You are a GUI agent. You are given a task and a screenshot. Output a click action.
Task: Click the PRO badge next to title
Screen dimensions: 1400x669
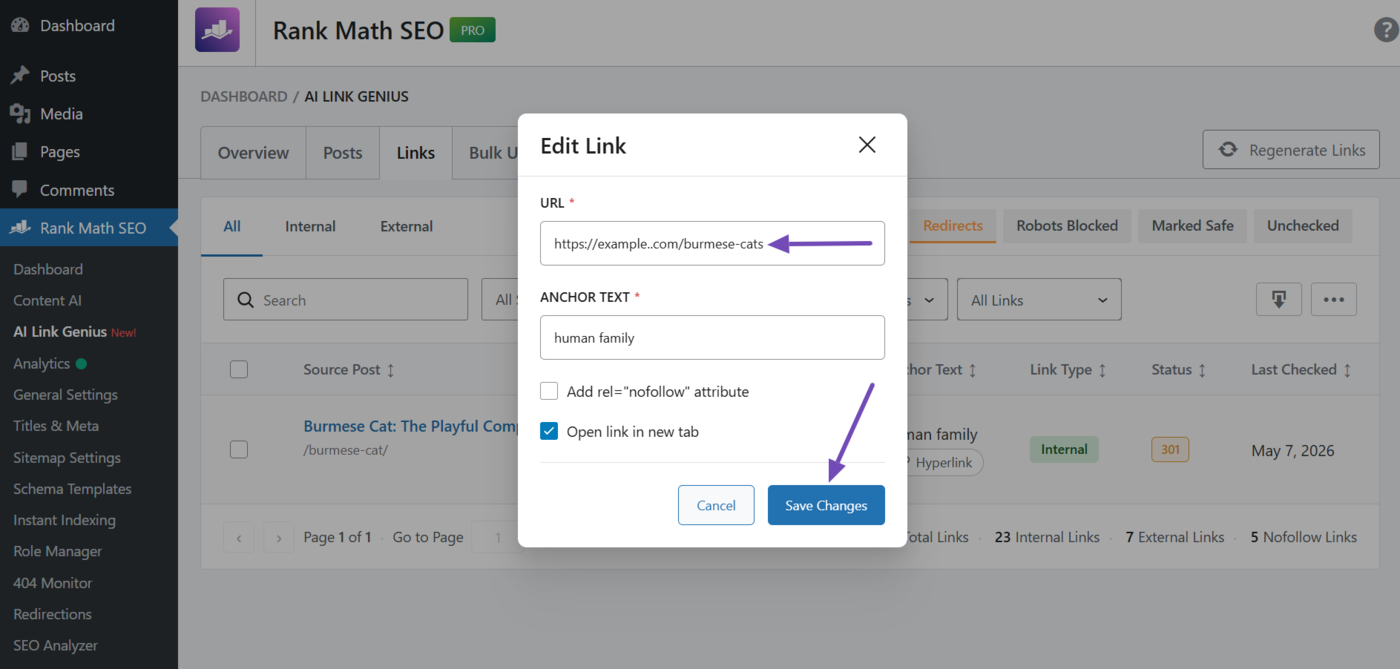[x=473, y=30]
